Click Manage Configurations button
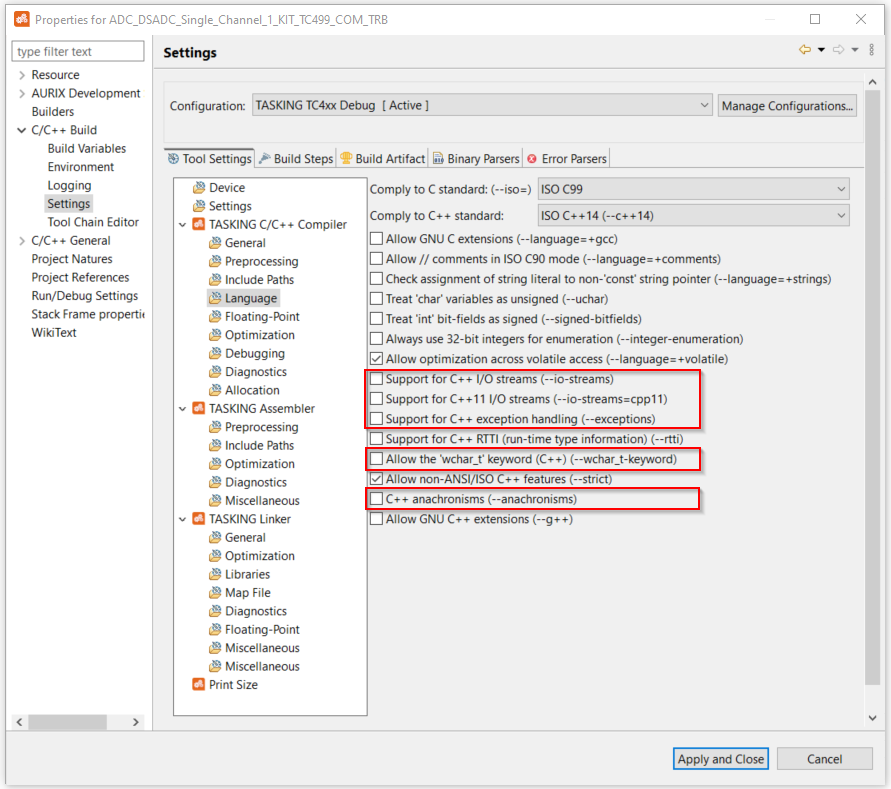Screen dimensions: 891x789 click(x=787, y=106)
